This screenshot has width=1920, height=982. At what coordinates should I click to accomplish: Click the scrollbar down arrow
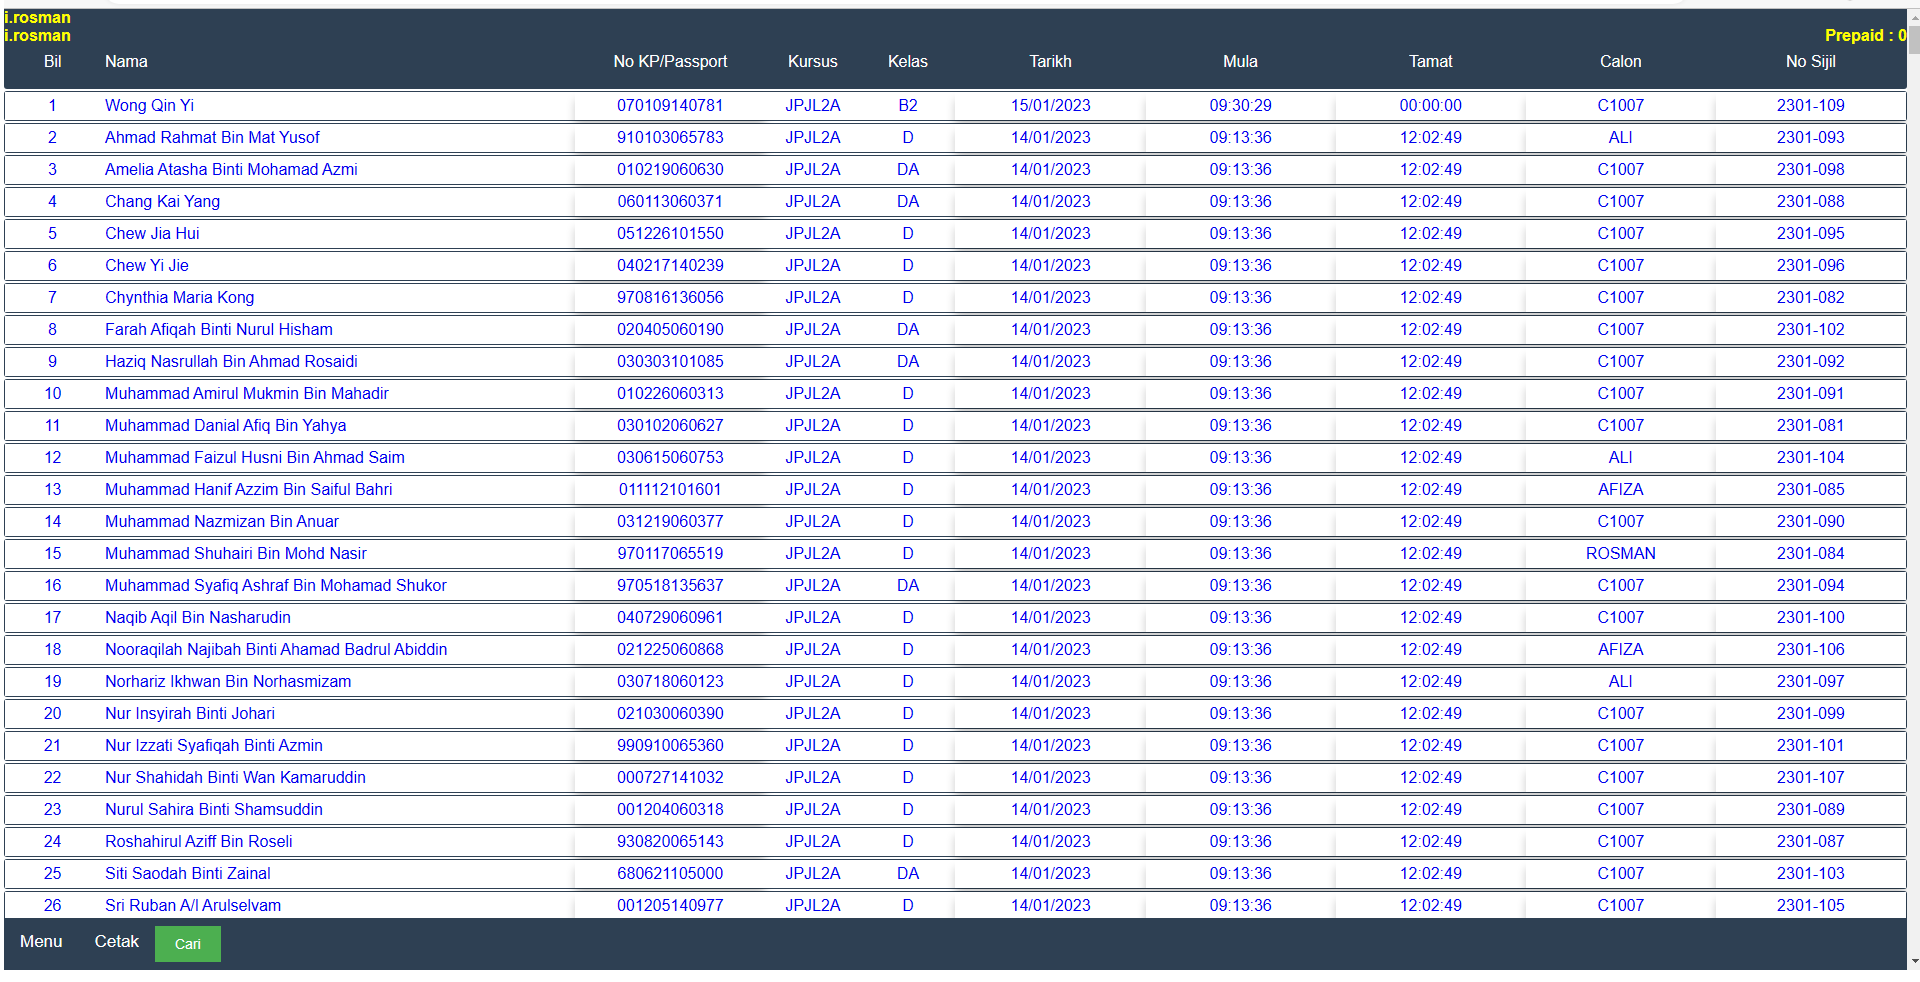[1913, 962]
